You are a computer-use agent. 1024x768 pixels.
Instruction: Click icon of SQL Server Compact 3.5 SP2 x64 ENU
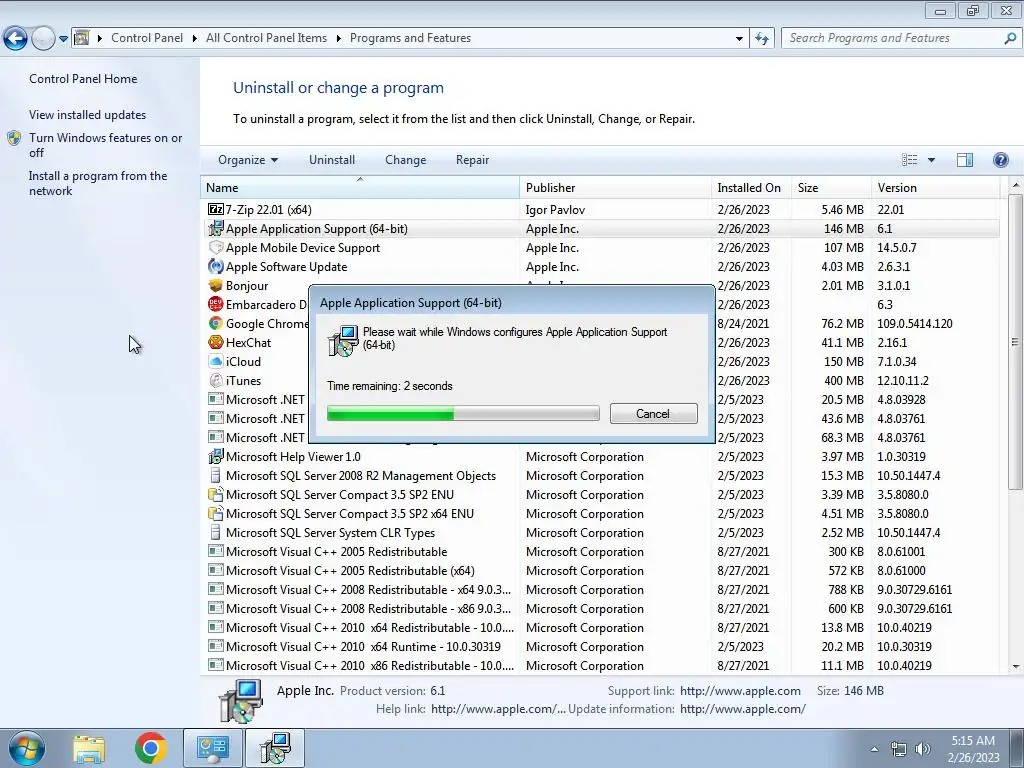point(215,513)
